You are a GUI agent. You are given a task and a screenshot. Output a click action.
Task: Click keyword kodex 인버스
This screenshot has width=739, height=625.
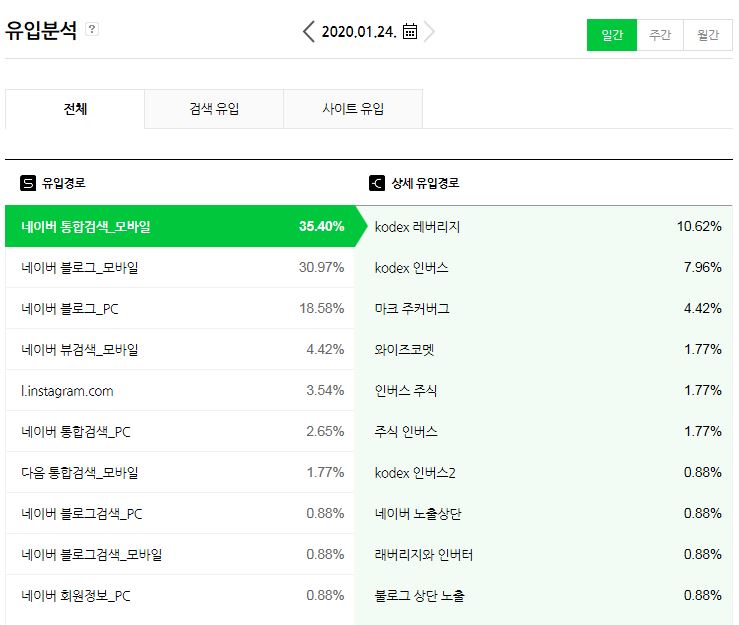(411, 268)
